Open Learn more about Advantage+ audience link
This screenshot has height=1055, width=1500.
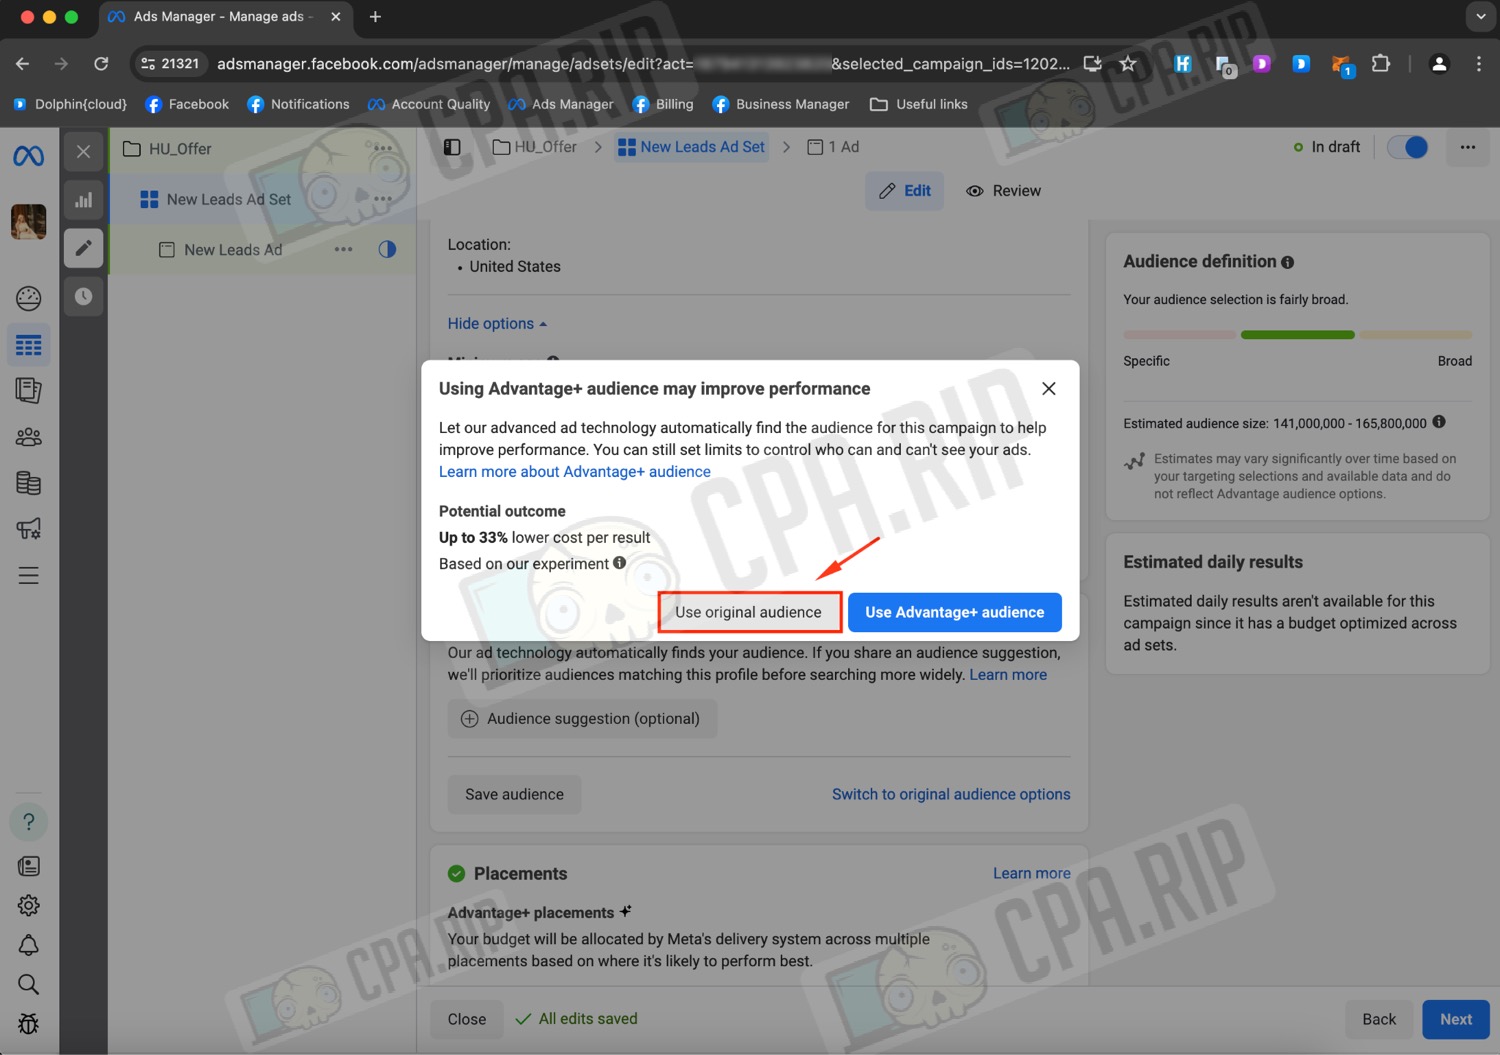[575, 472]
